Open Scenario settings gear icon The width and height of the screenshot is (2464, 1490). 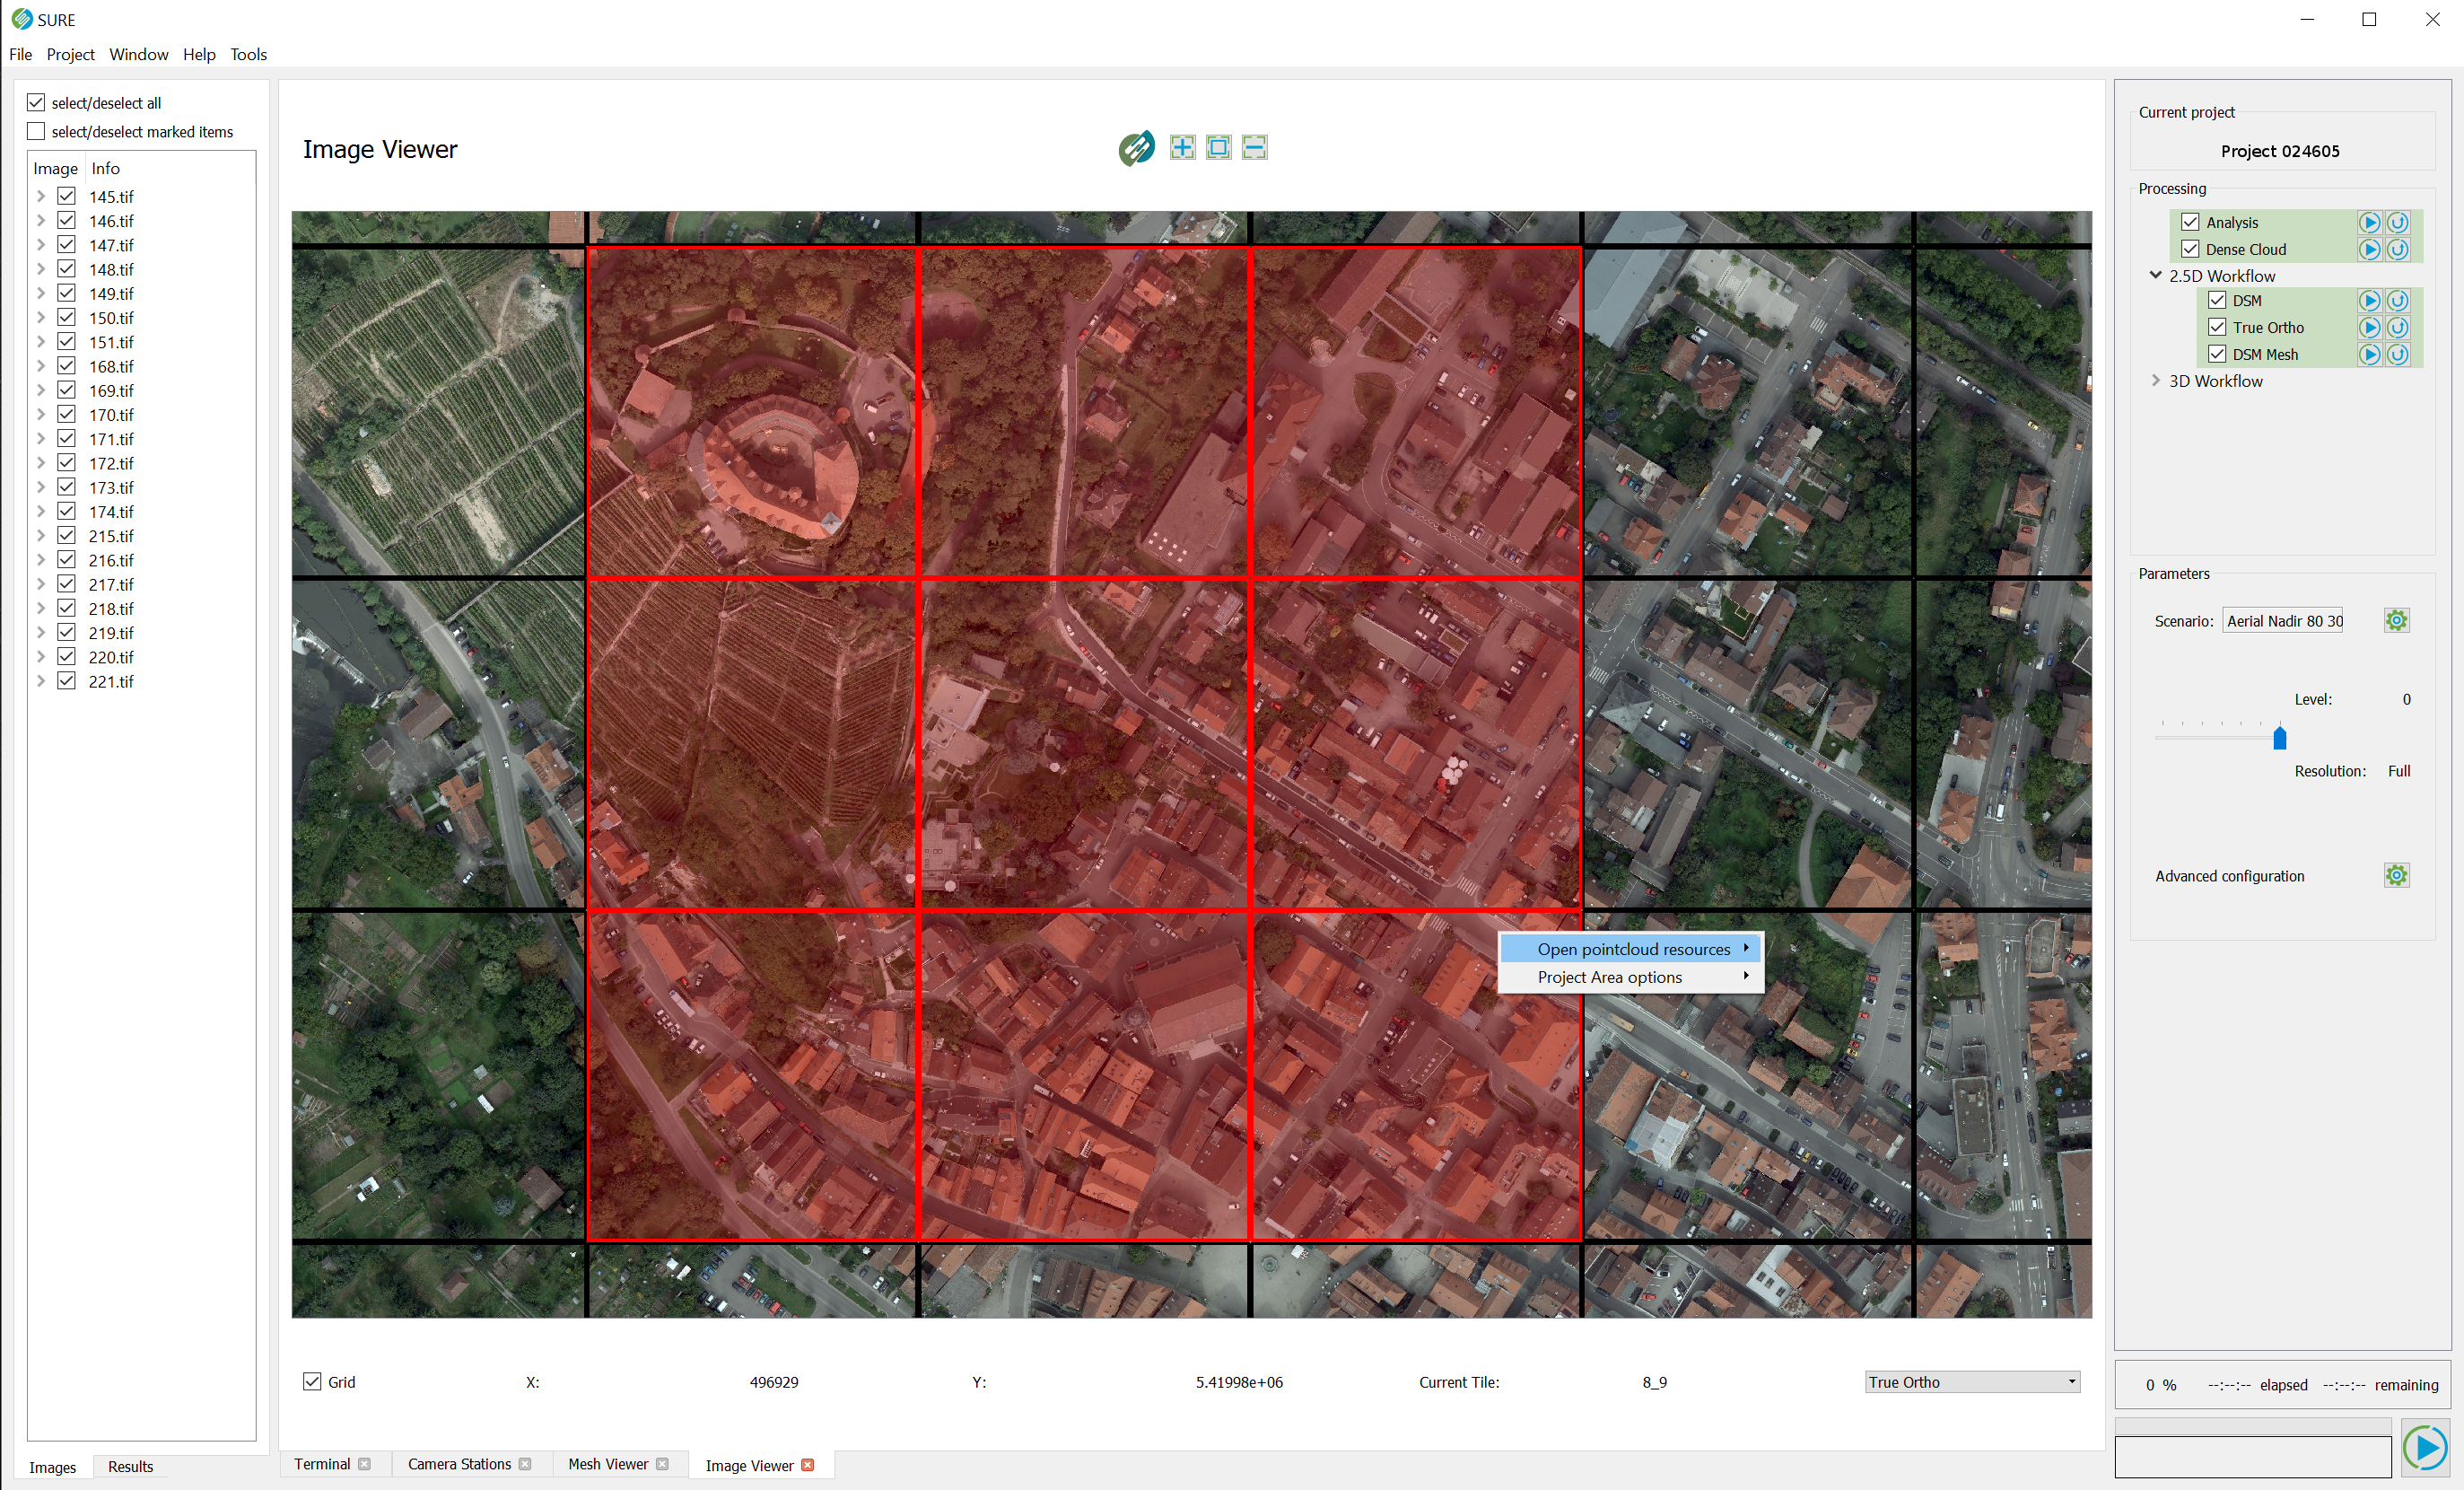point(2397,620)
